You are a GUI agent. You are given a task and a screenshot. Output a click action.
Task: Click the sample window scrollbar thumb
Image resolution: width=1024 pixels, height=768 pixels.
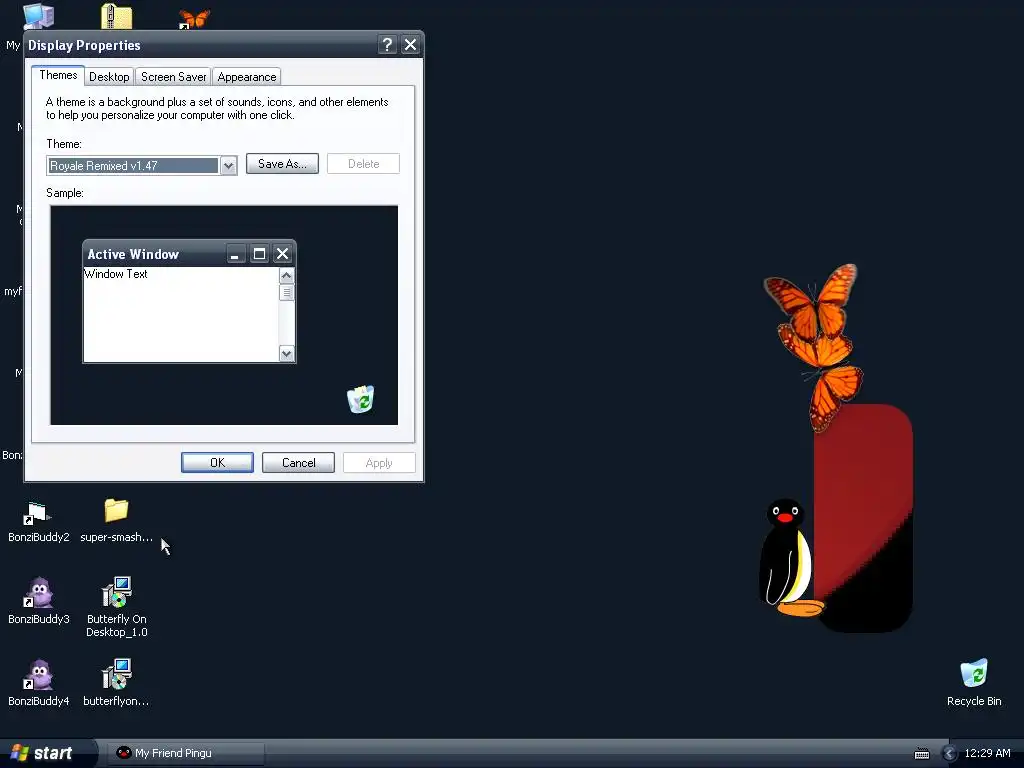click(286, 293)
